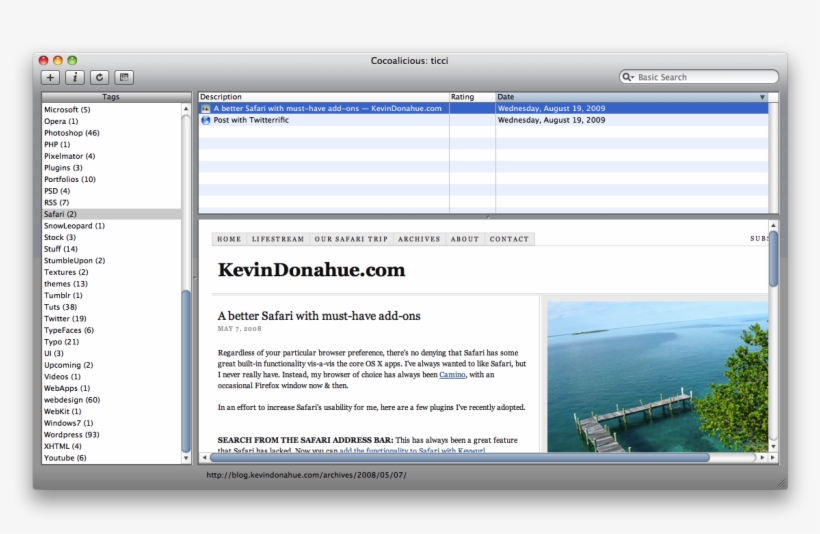Select the Wordpress (93) tag
This screenshot has height=534, width=820.
[x=111, y=435]
